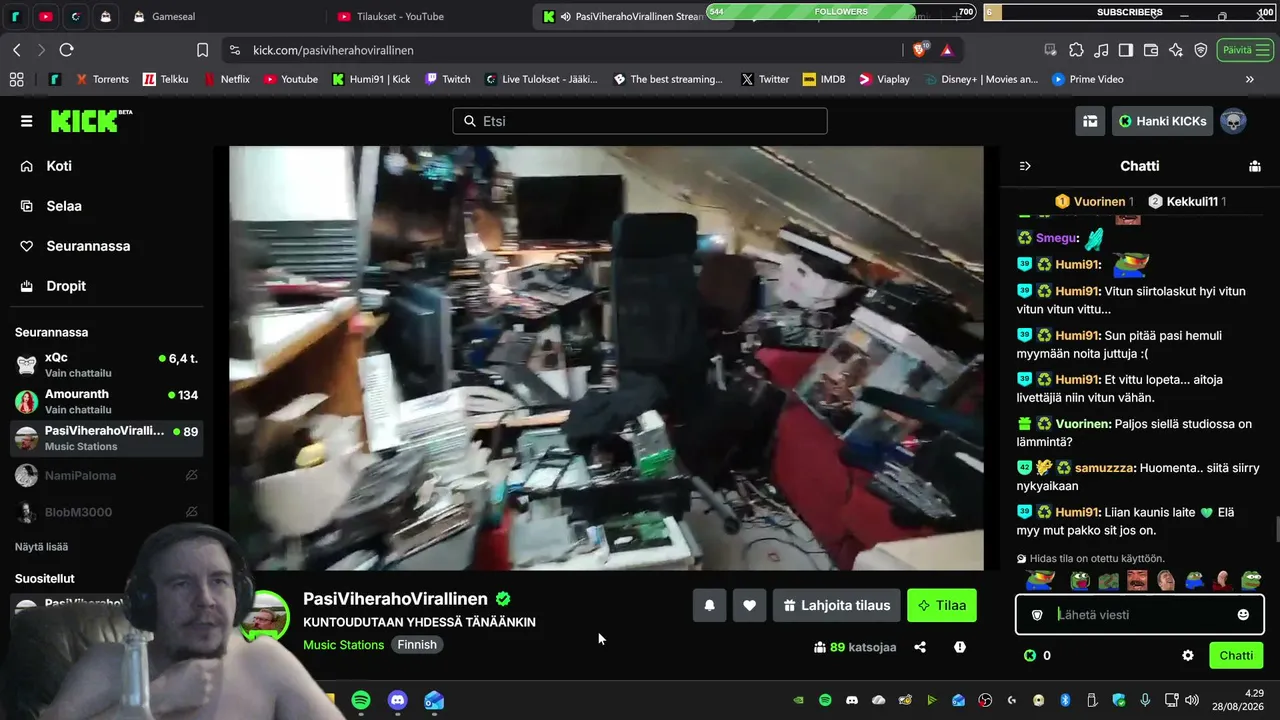
Task: Click Lahjoita tilaus gift button
Action: click(x=837, y=605)
